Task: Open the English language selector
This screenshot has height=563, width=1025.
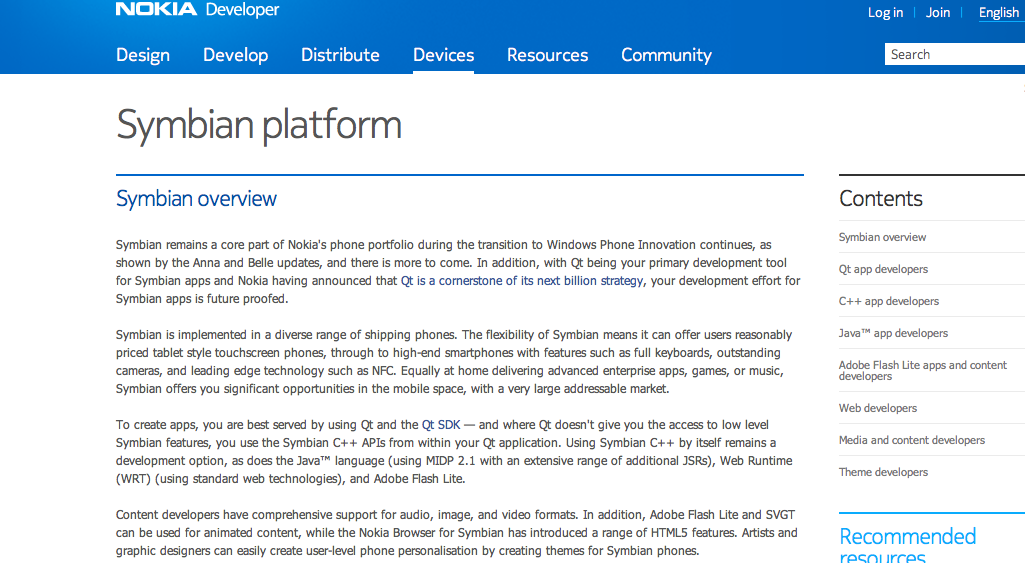Action: (x=998, y=13)
